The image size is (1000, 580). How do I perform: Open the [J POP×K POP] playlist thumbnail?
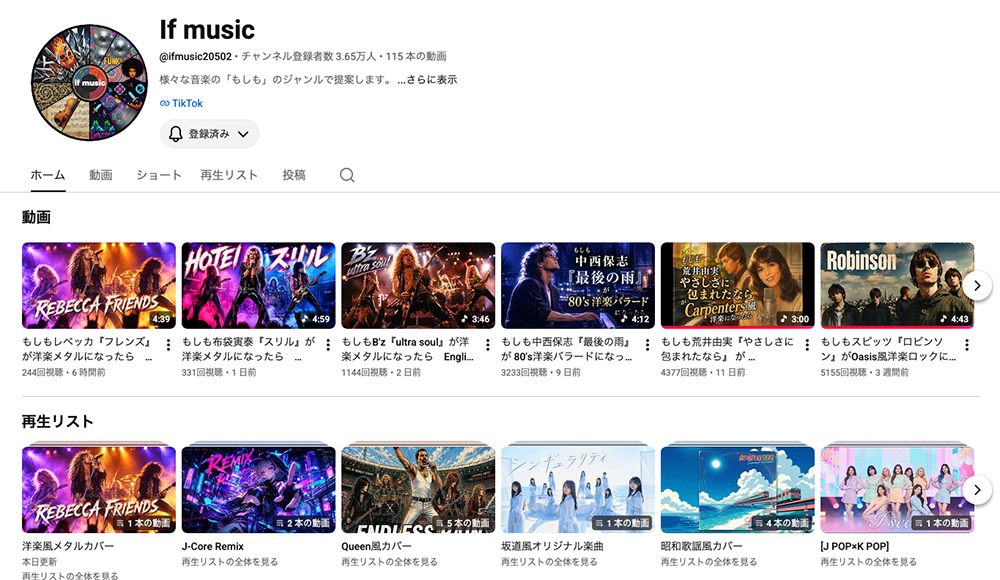tap(897, 489)
